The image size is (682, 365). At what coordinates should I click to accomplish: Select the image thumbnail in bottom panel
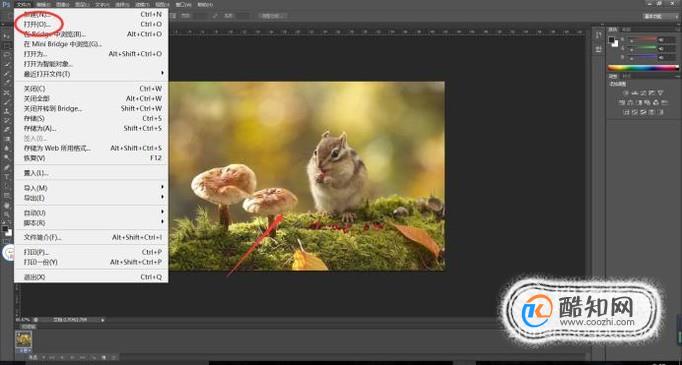click(x=23, y=339)
